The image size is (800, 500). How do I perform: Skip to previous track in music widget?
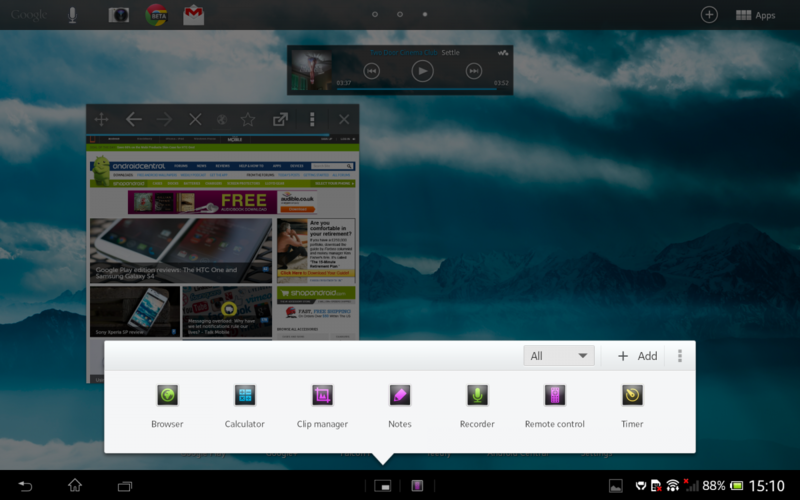coord(371,71)
